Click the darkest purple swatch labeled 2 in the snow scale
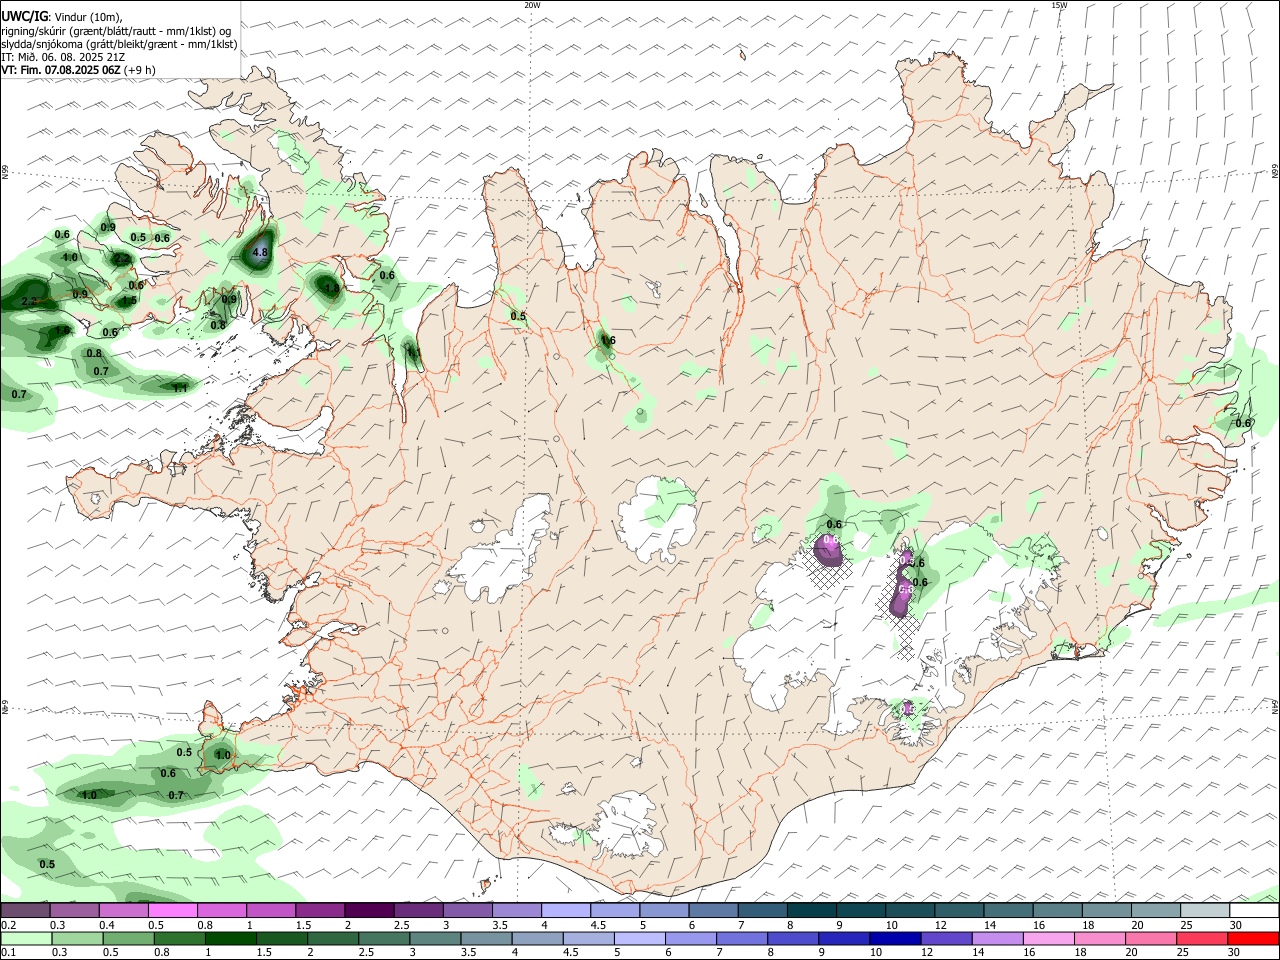Image resolution: width=1280 pixels, height=960 pixels. coord(369,910)
